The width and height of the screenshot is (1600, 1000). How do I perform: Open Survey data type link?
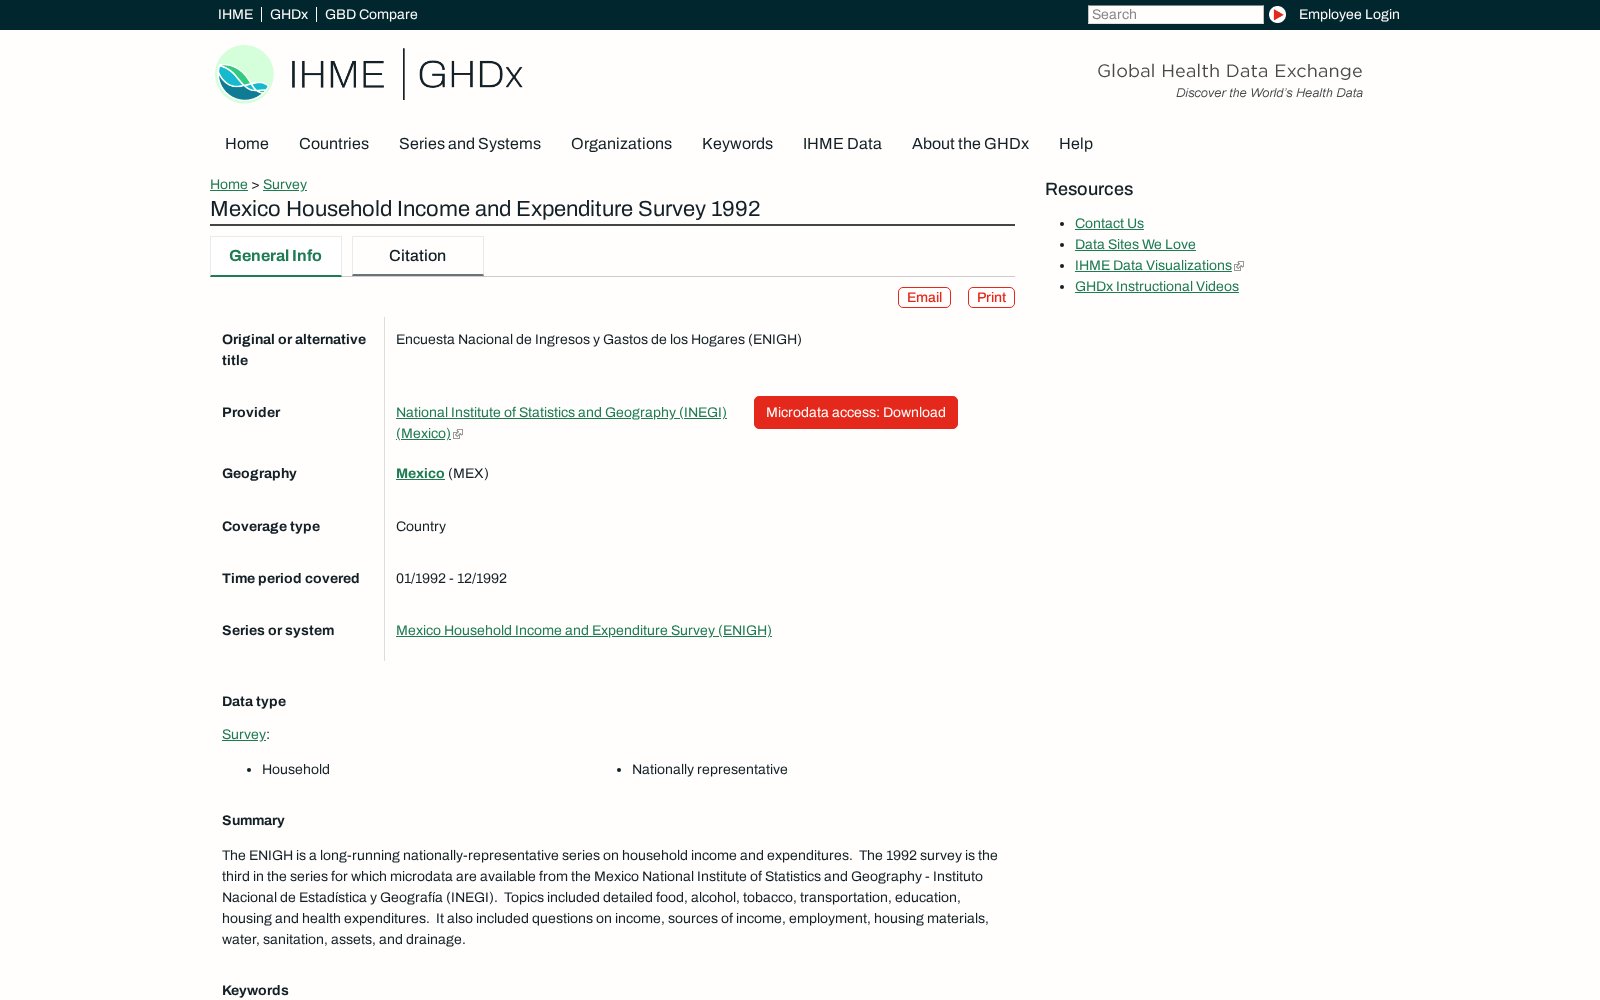(x=244, y=734)
